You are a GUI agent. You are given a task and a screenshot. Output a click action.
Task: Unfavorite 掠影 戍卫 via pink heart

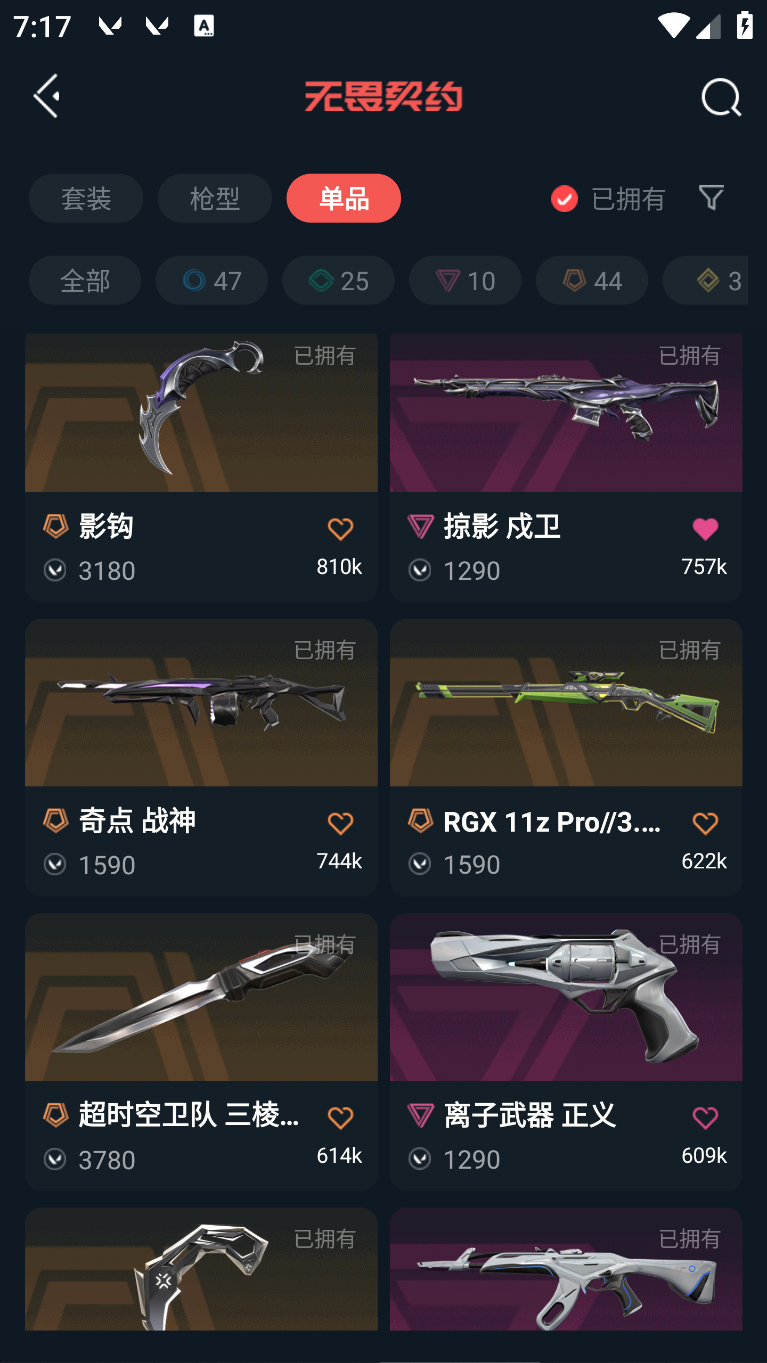tap(705, 529)
